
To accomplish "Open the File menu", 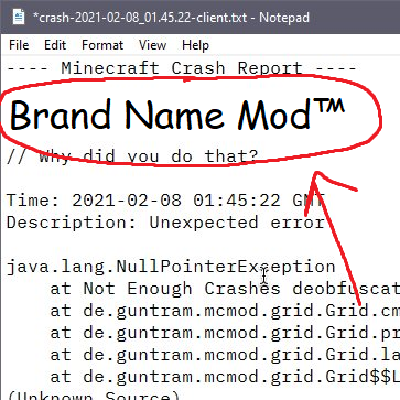I will [x=19, y=45].
